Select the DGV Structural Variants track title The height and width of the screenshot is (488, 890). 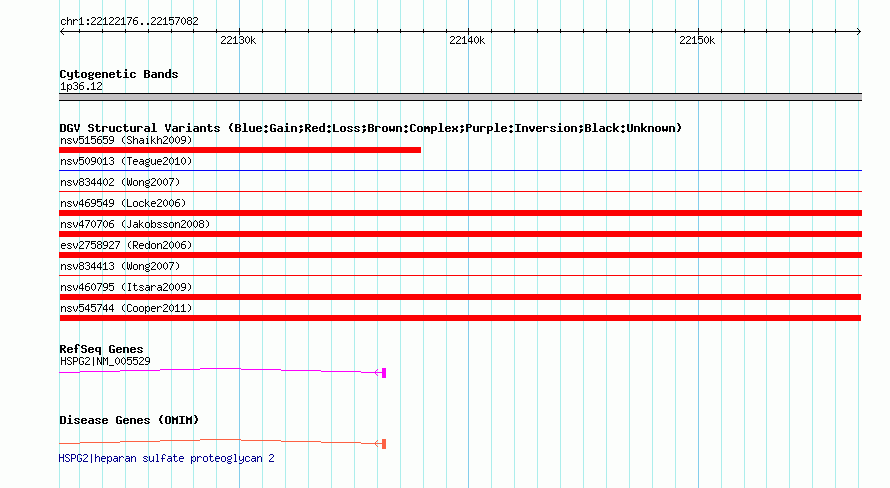click(370, 128)
